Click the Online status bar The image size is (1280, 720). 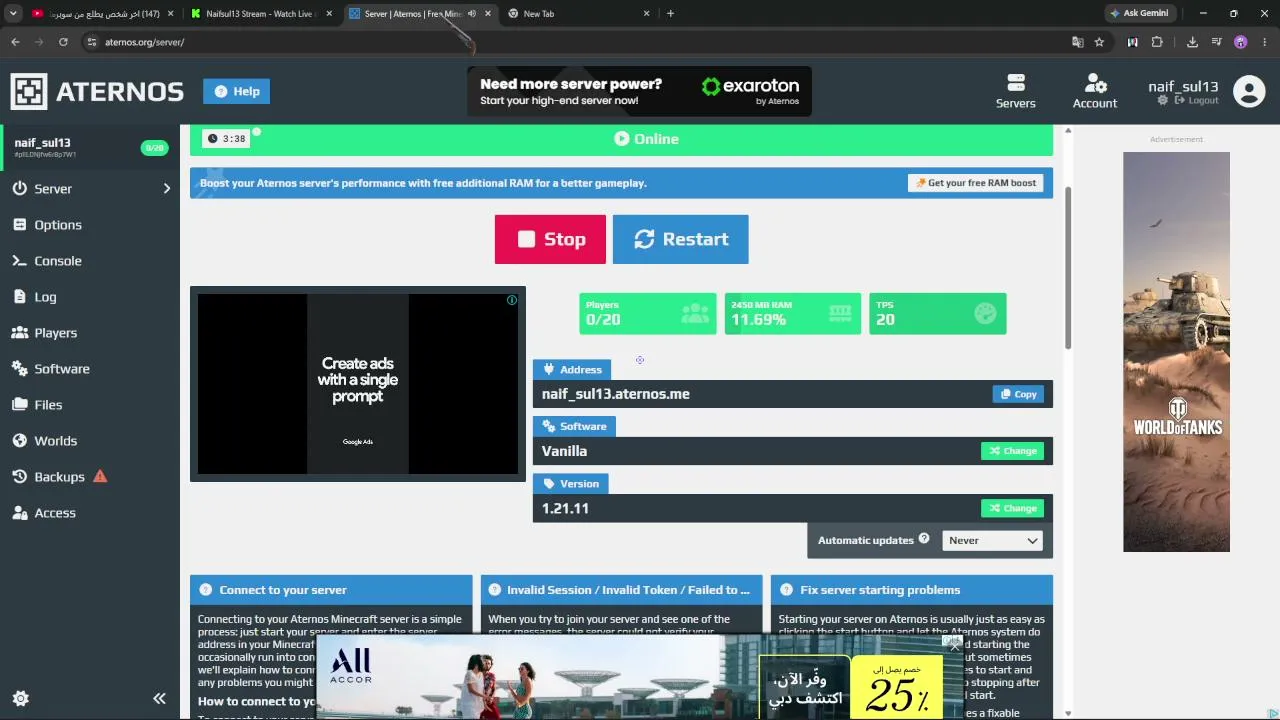tap(621, 139)
